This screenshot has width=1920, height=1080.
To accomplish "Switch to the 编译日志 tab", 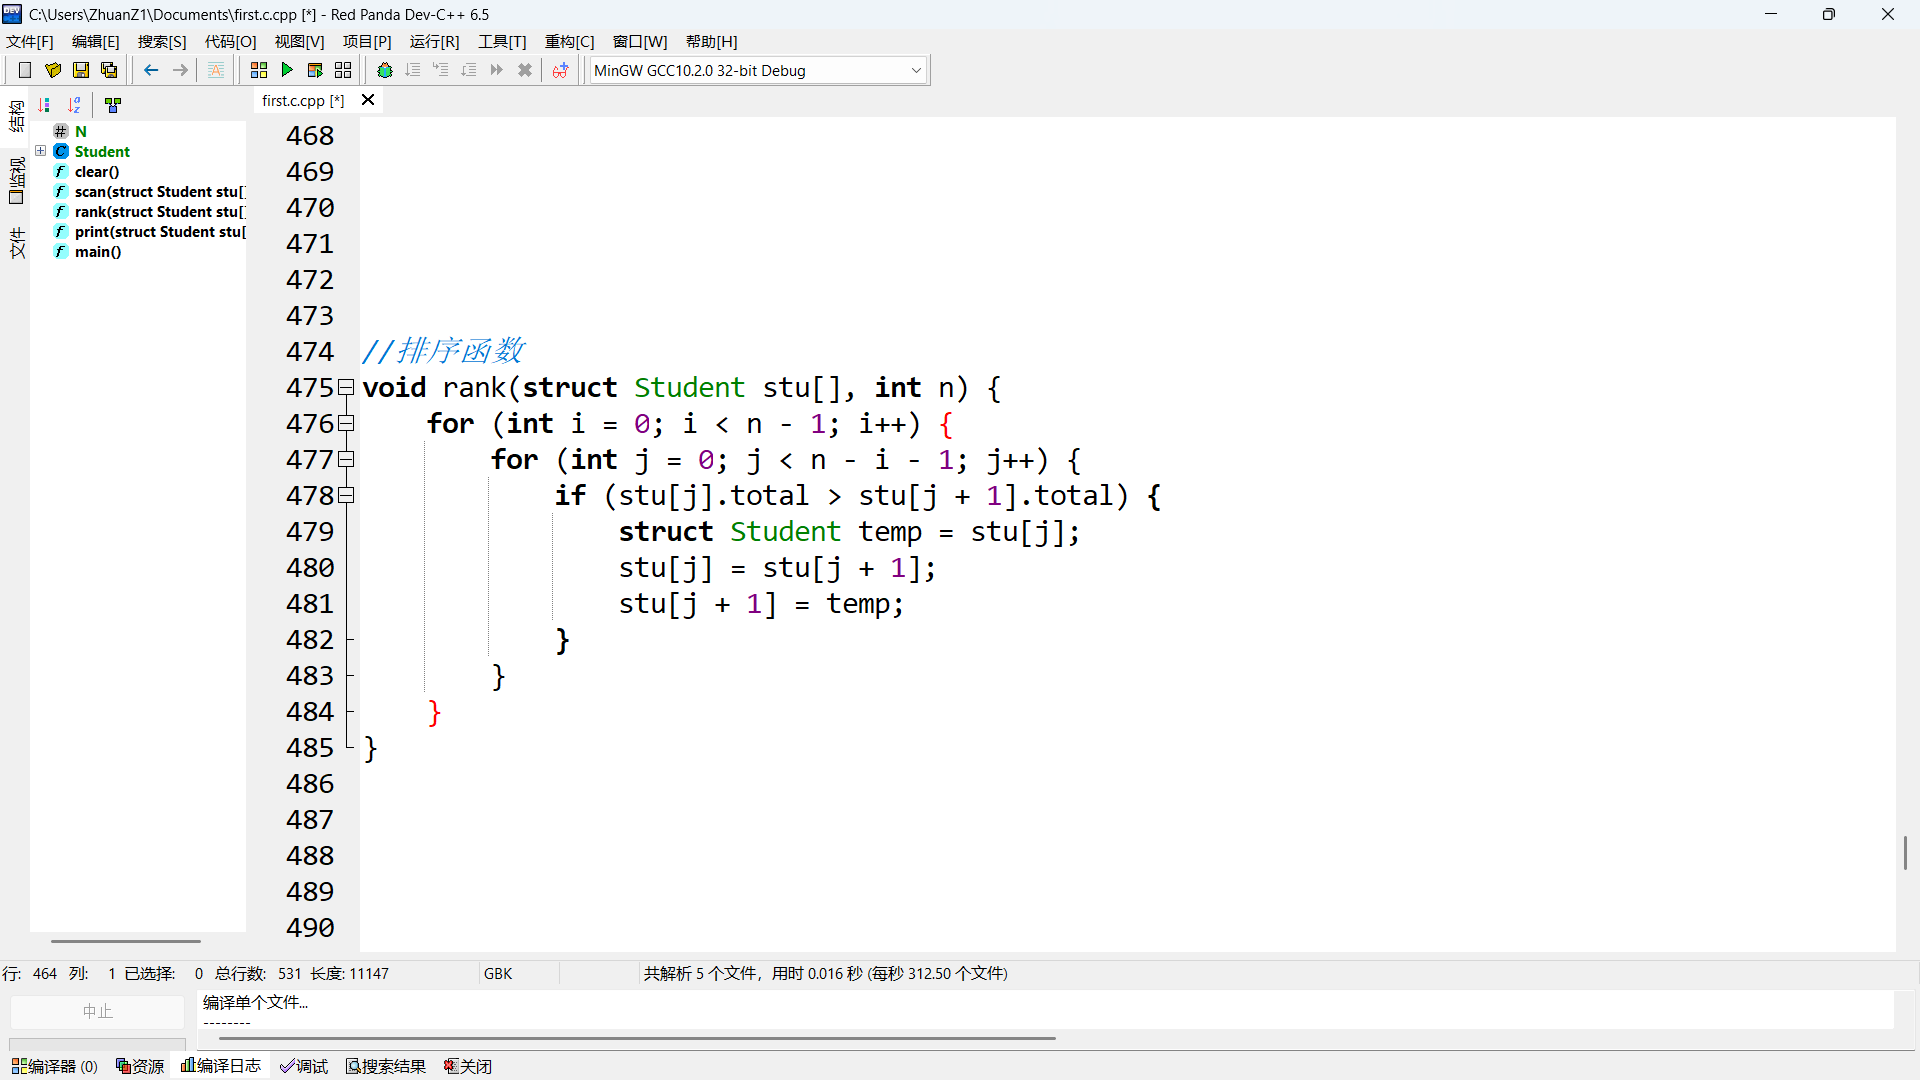I will (221, 1066).
